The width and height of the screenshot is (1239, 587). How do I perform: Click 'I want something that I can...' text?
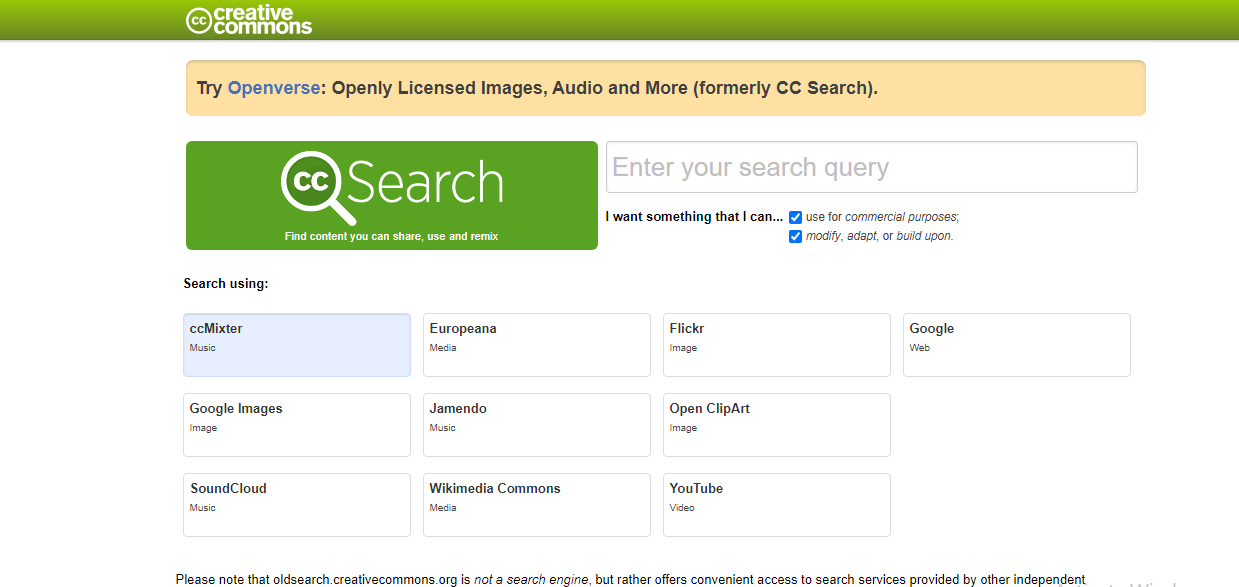[x=694, y=217]
